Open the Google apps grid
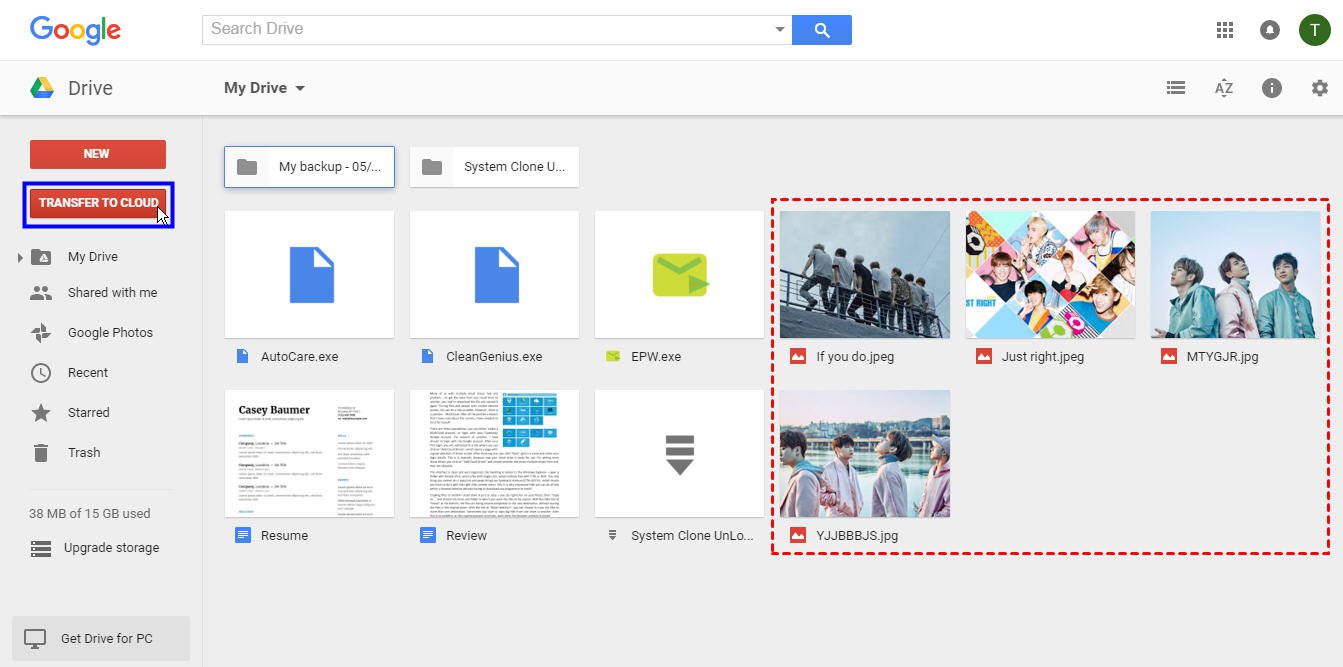Image resolution: width=1343 pixels, height=667 pixels. pyautogui.click(x=1225, y=30)
